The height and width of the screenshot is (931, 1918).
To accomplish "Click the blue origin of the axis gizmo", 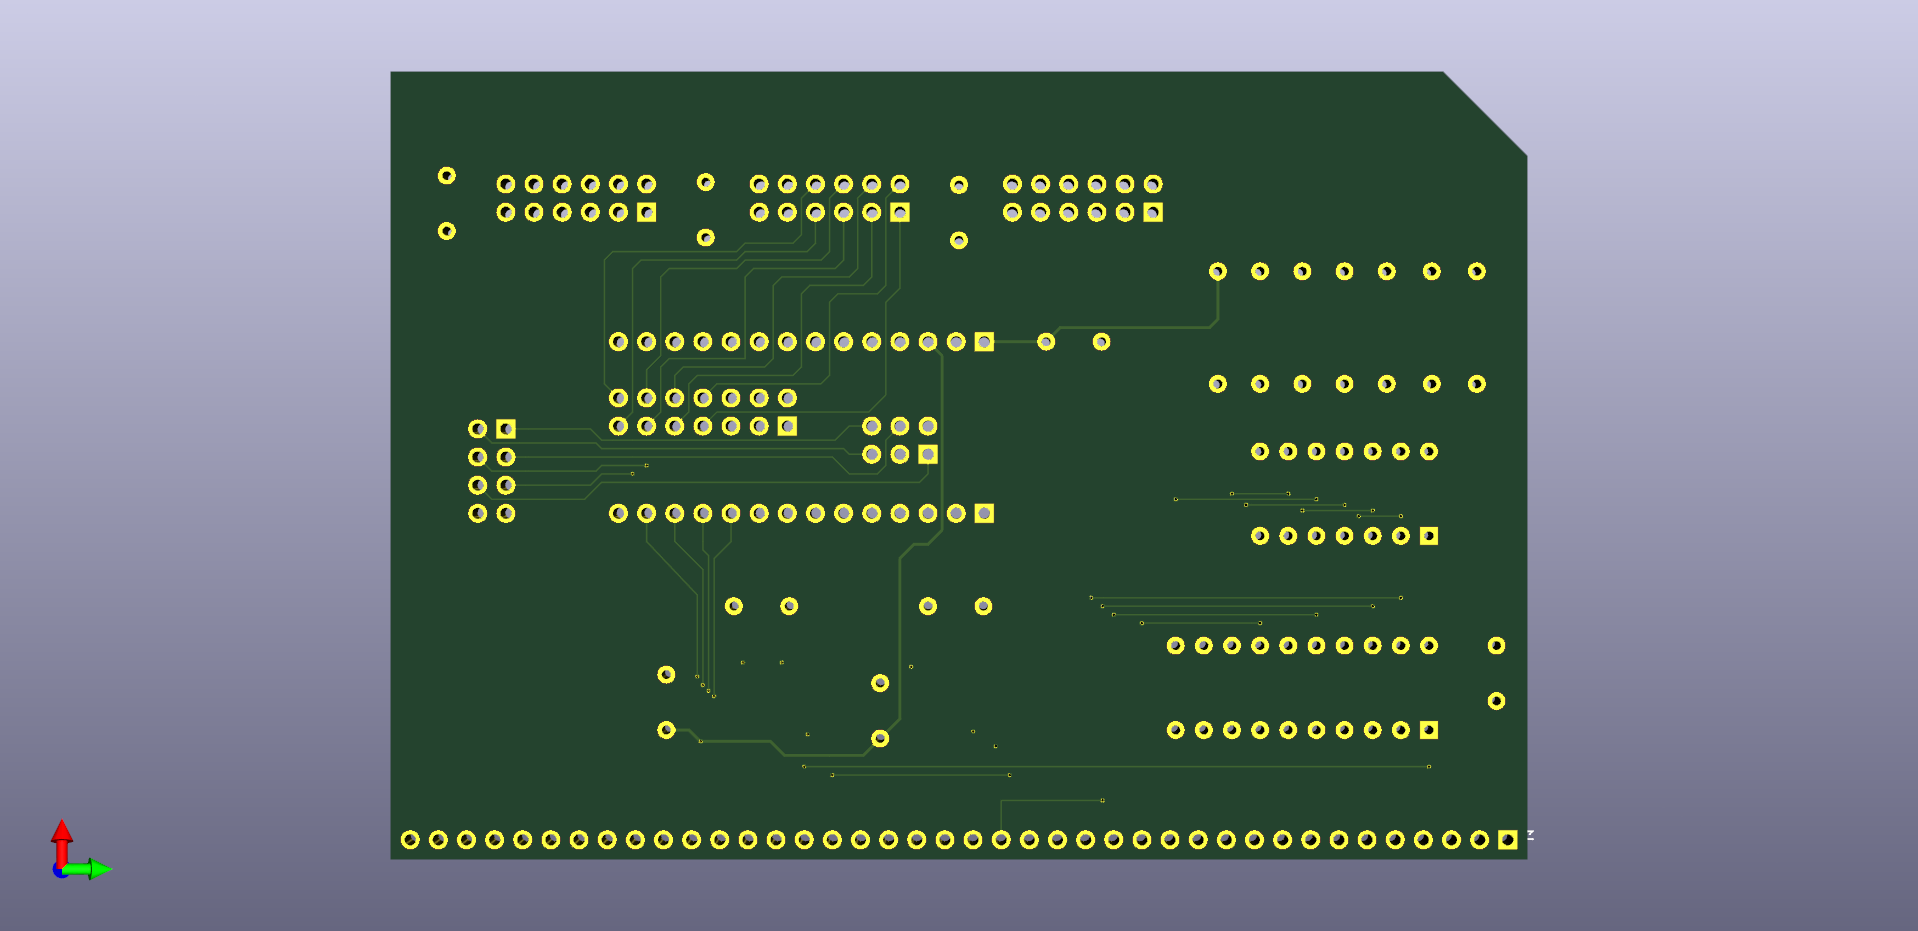I will pyautogui.click(x=60, y=871).
